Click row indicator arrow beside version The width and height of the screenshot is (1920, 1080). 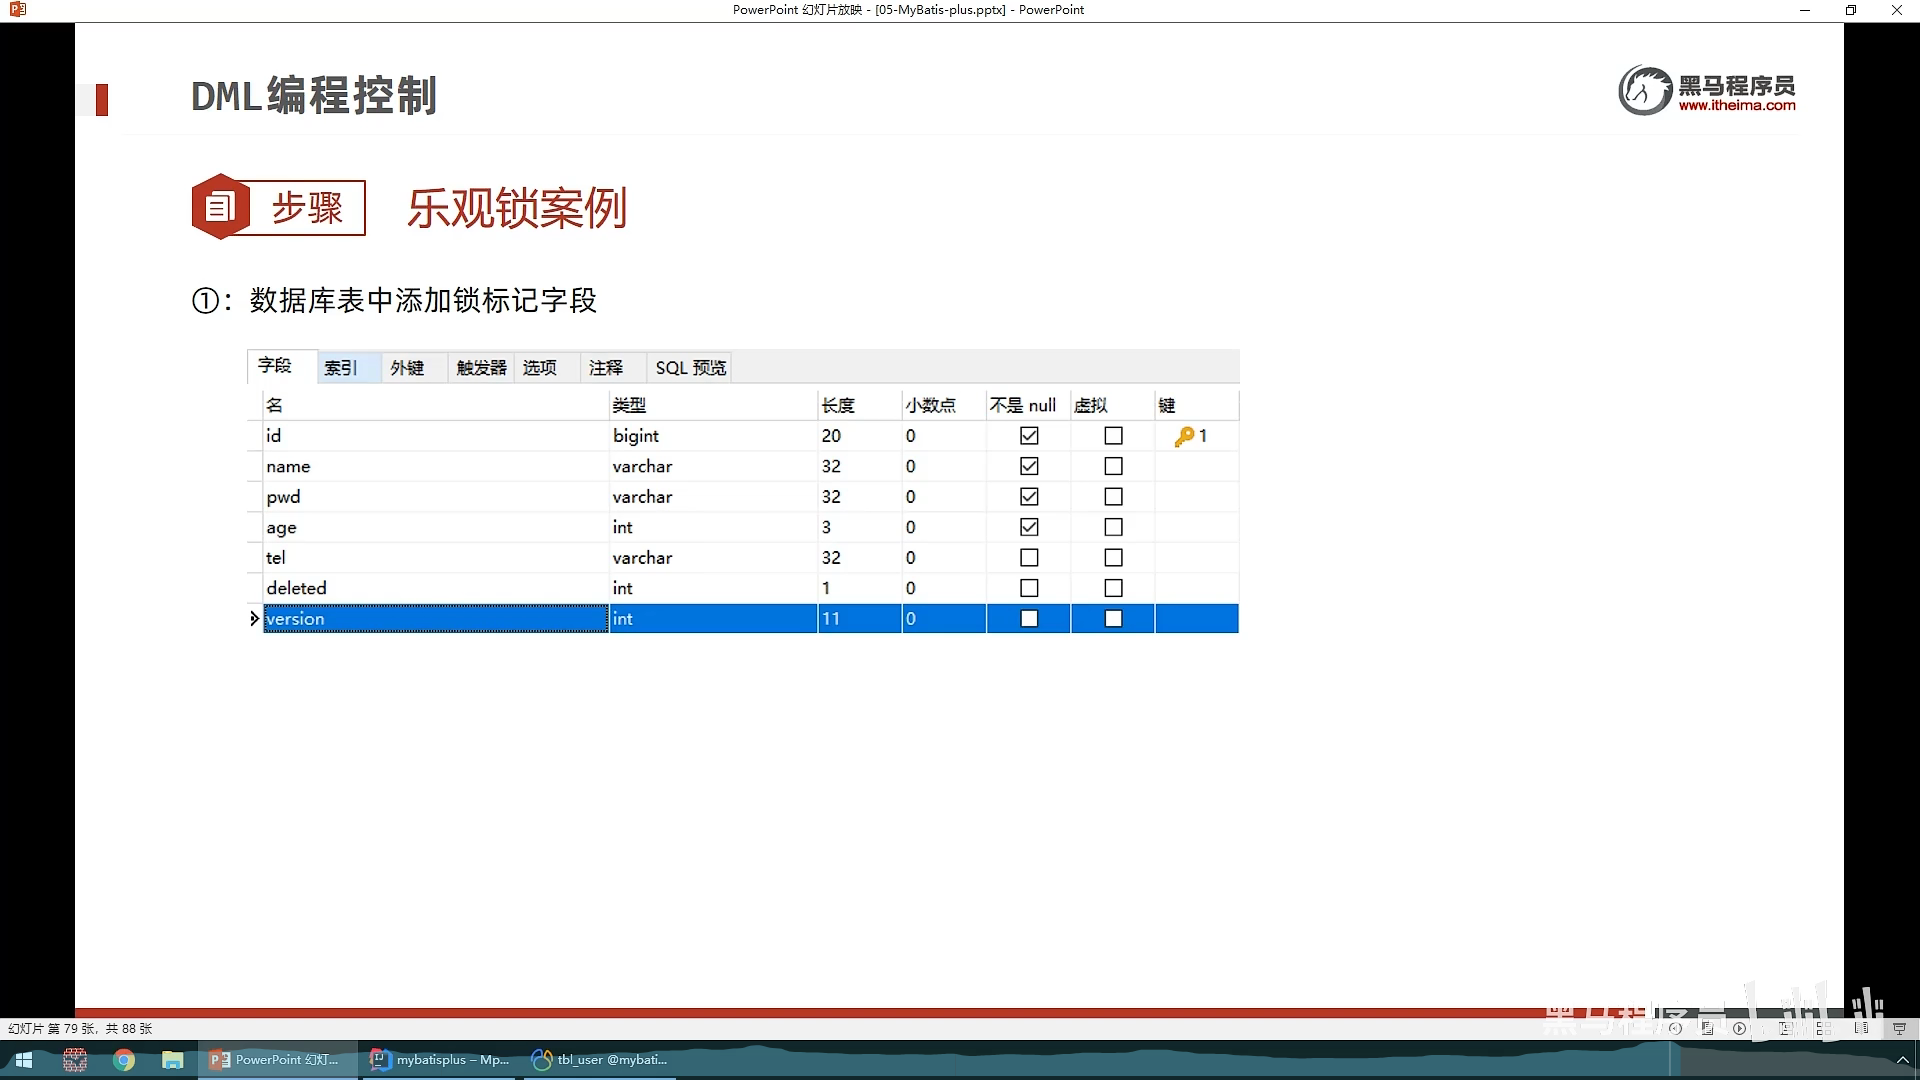point(254,619)
